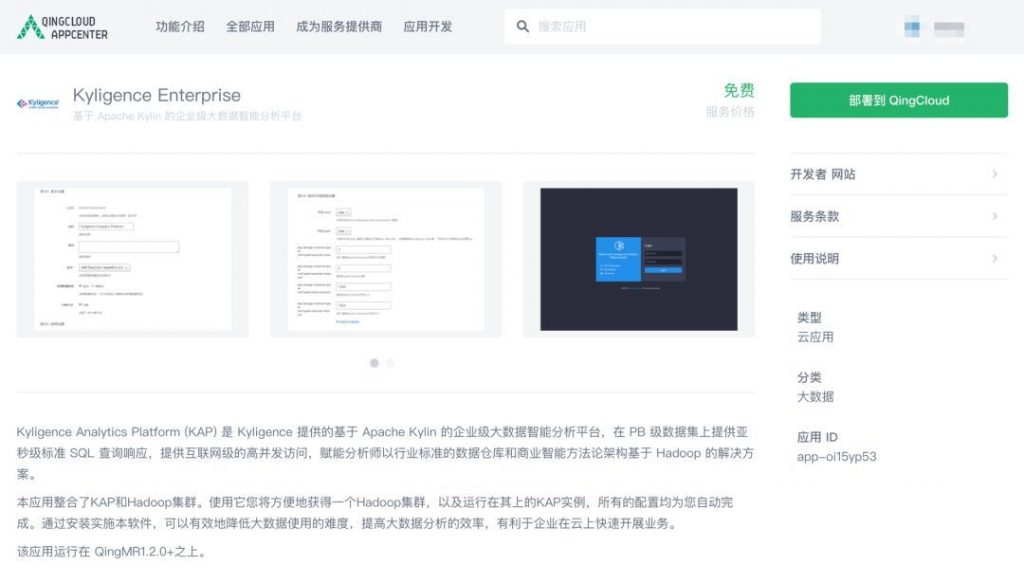Select the first carousel page dot
The width and height of the screenshot is (1024, 583).
pyautogui.click(x=375, y=363)
